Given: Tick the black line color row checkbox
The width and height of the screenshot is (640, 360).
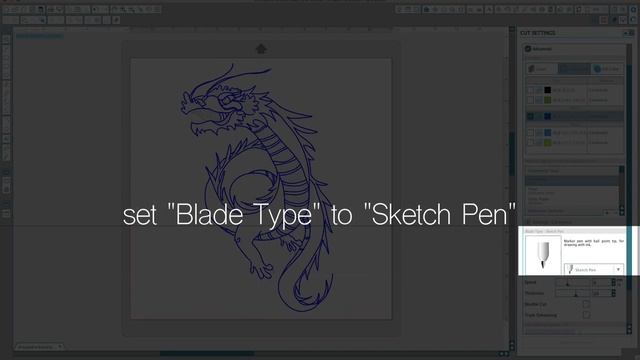Looking at the screenshot, I should (x=530, y=90).
